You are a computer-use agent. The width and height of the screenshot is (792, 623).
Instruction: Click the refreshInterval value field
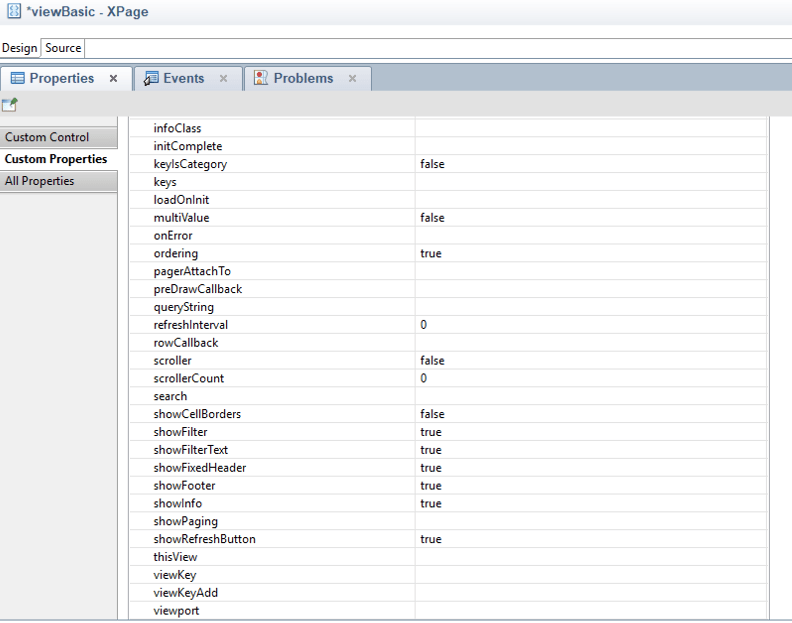tap(590, 325)
